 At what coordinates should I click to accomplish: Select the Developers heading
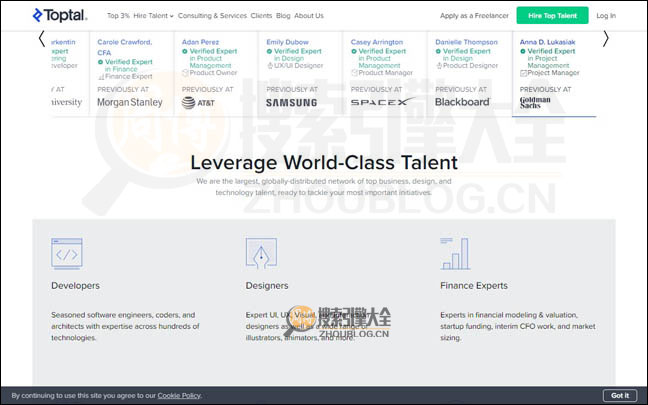click(76, 286)
